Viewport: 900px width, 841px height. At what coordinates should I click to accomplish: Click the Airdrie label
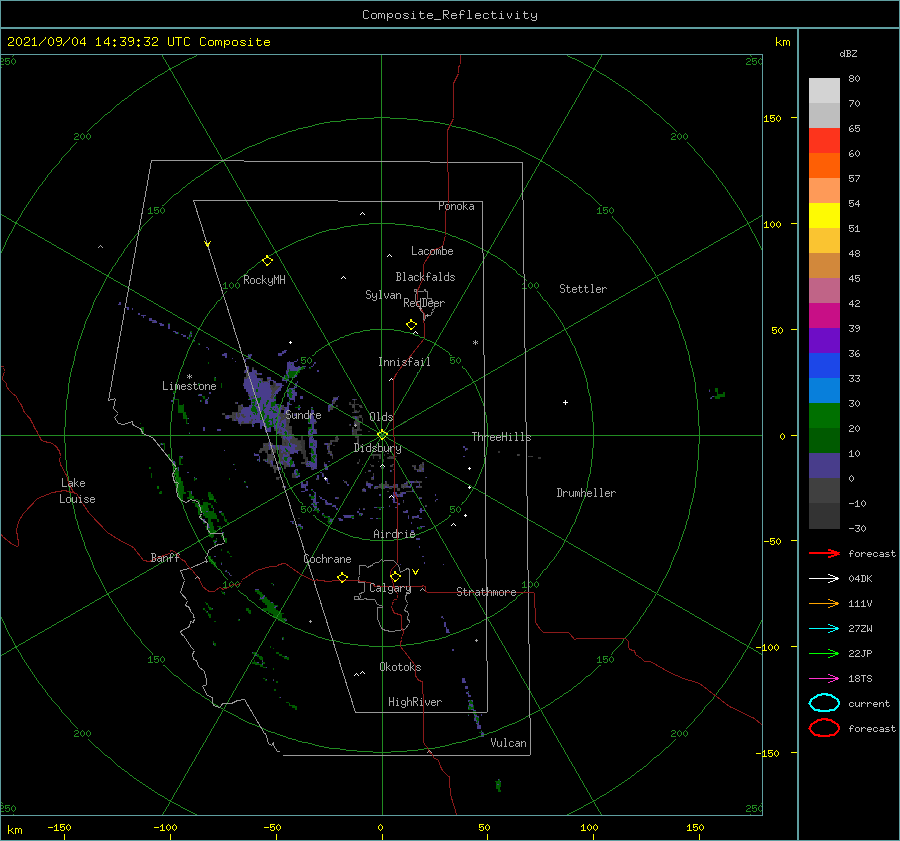click(x=394, y=534)
